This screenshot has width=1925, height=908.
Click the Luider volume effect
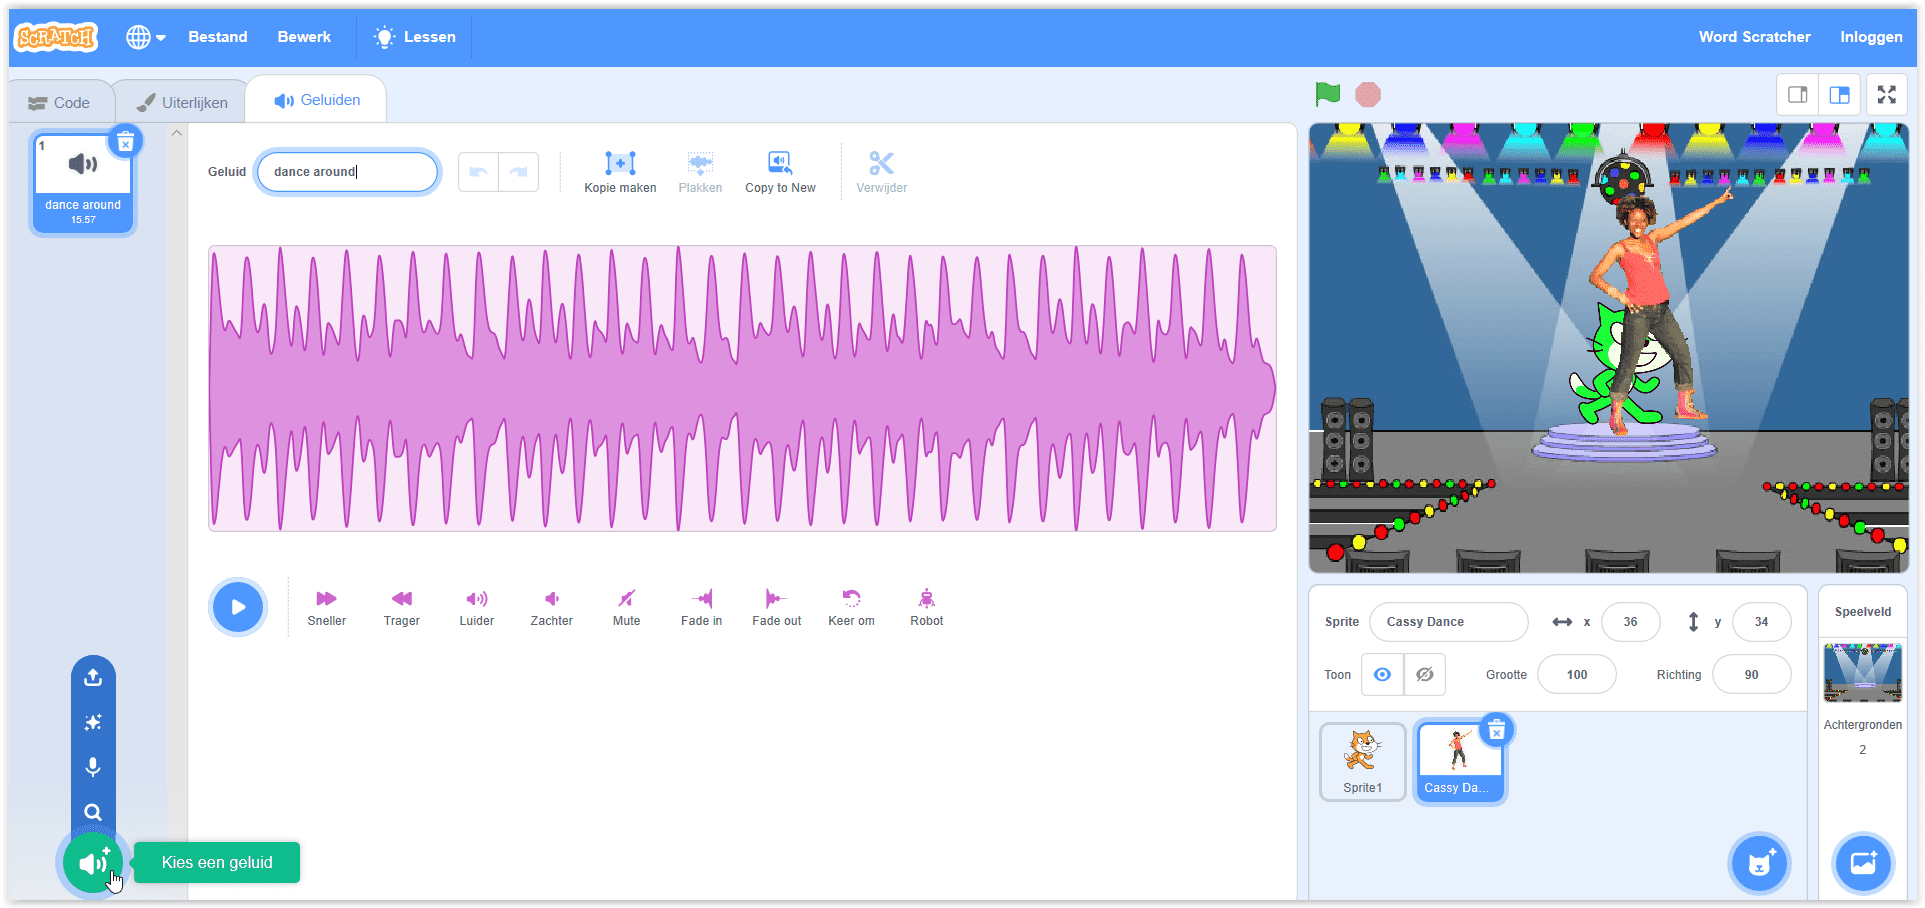click(476, 606)
